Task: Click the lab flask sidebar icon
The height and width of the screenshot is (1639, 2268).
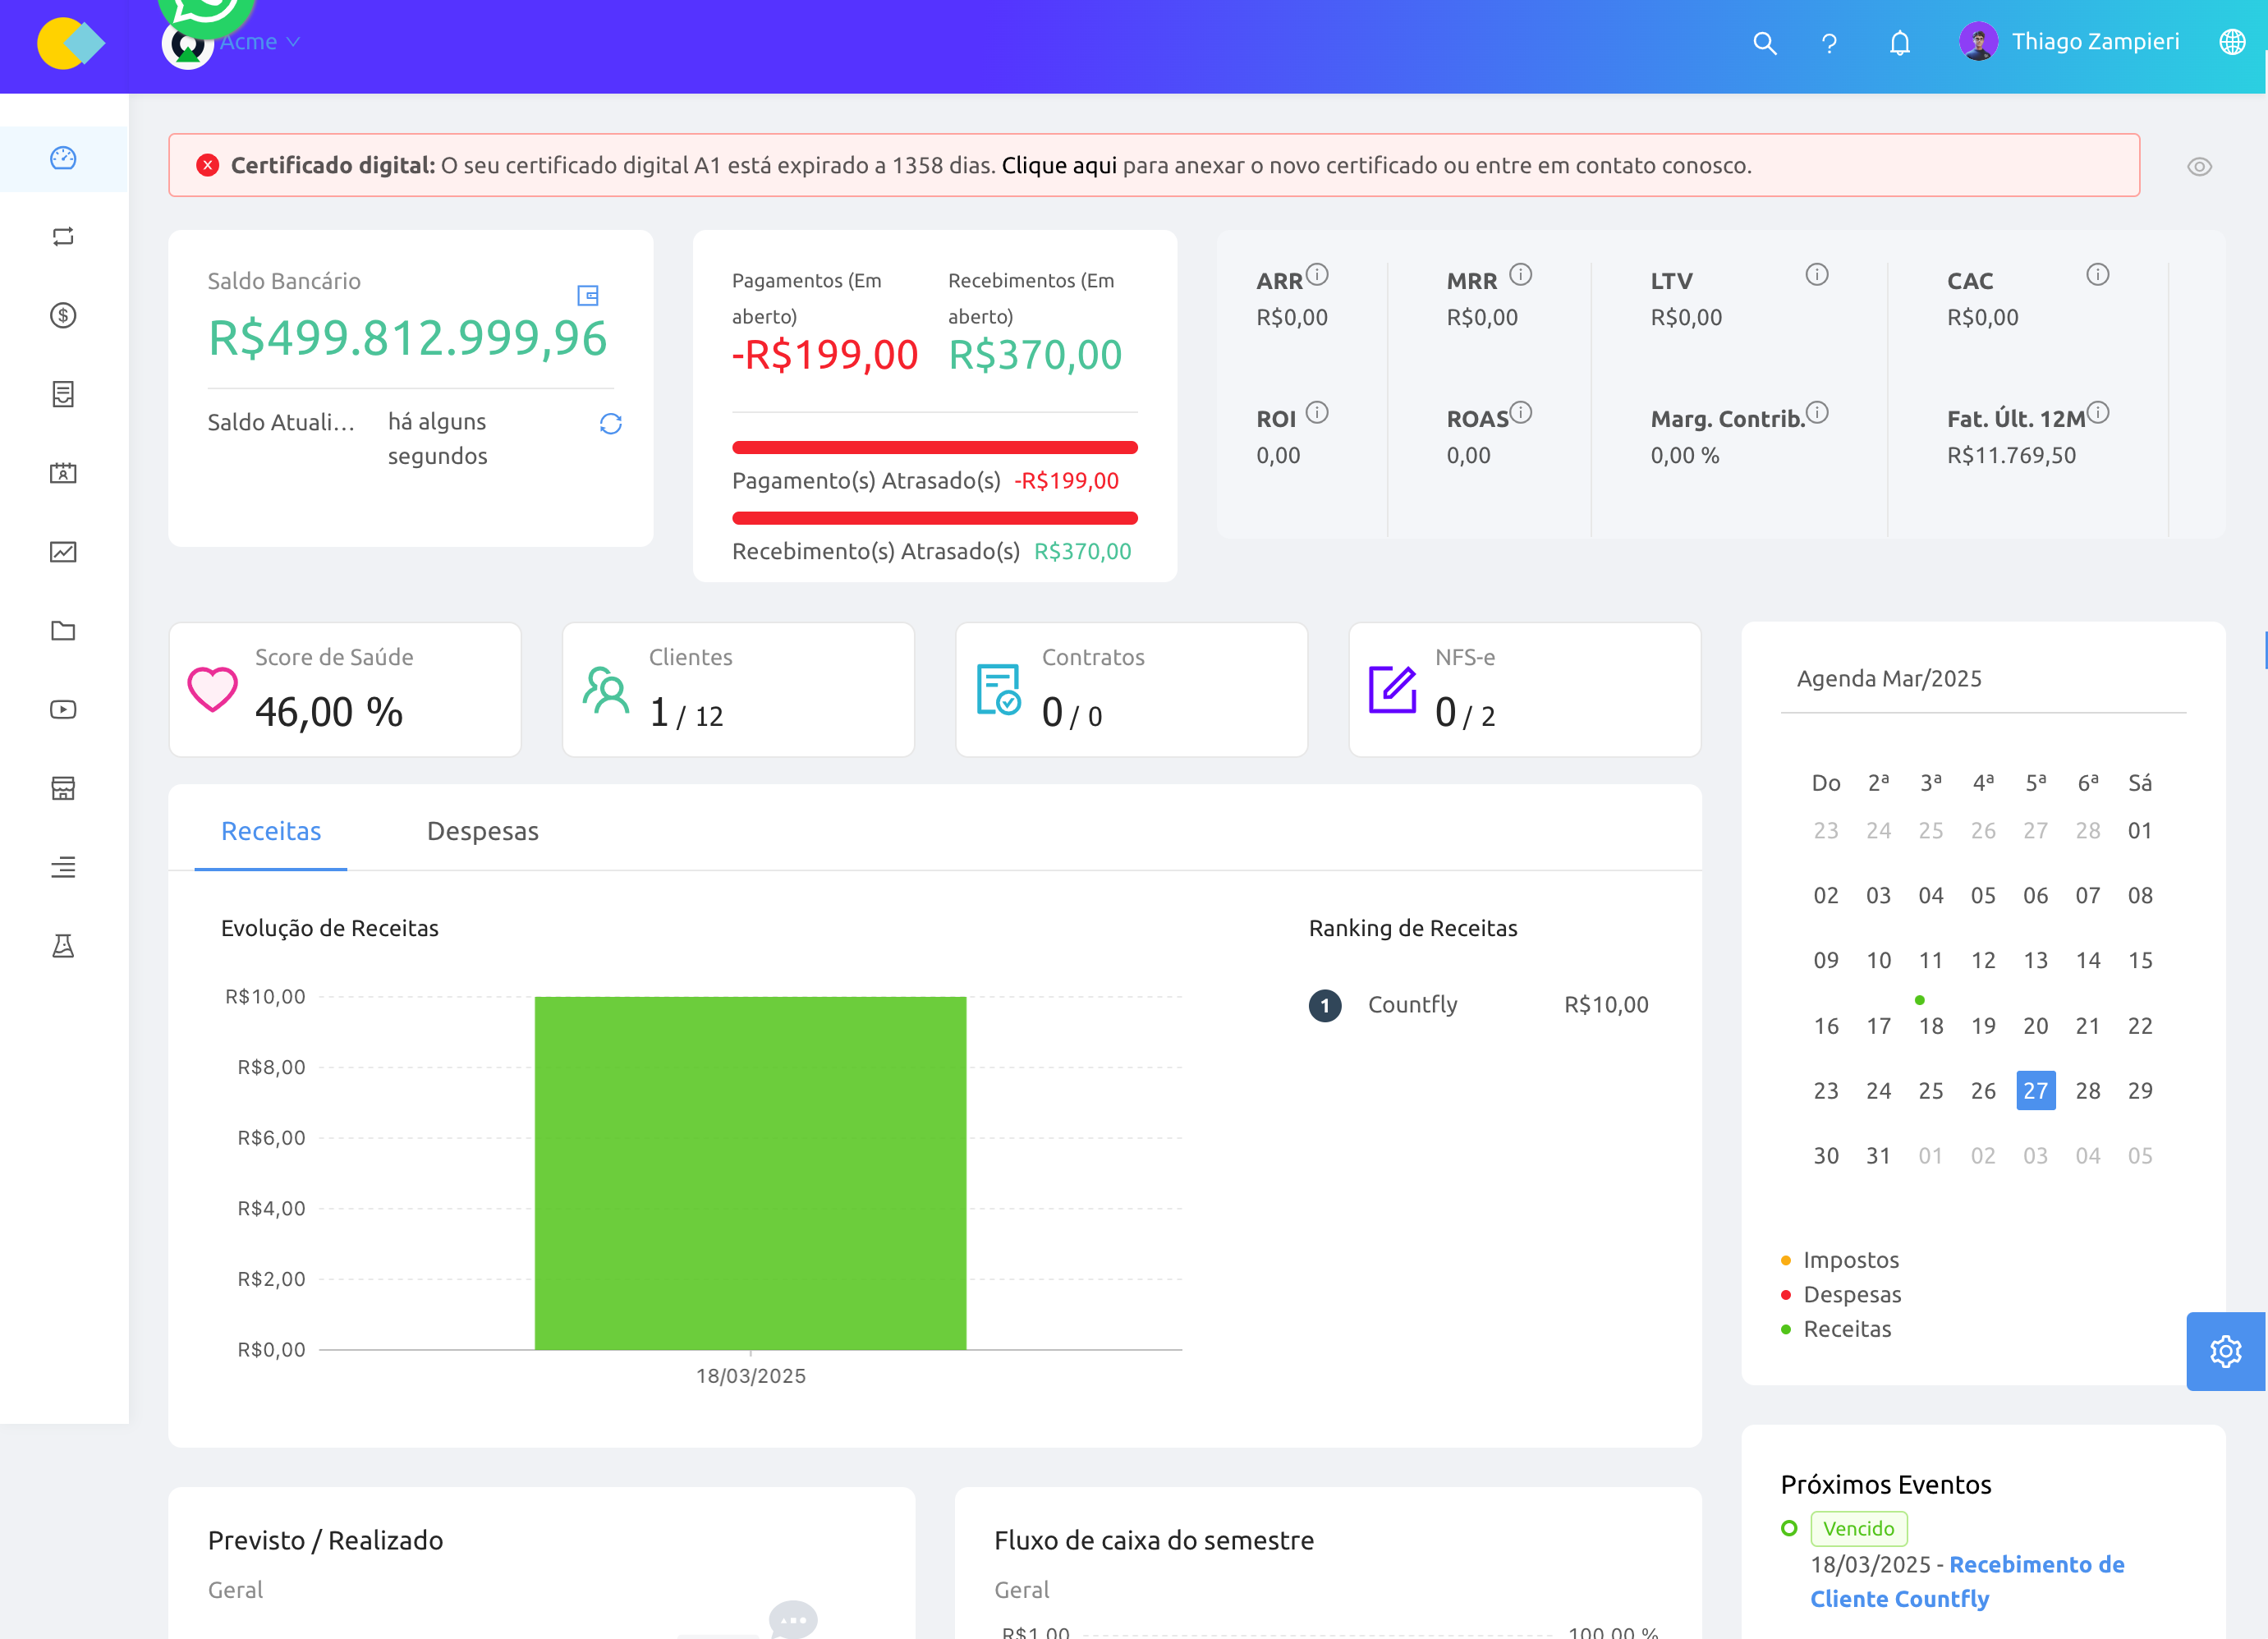Action: (63, 946)
